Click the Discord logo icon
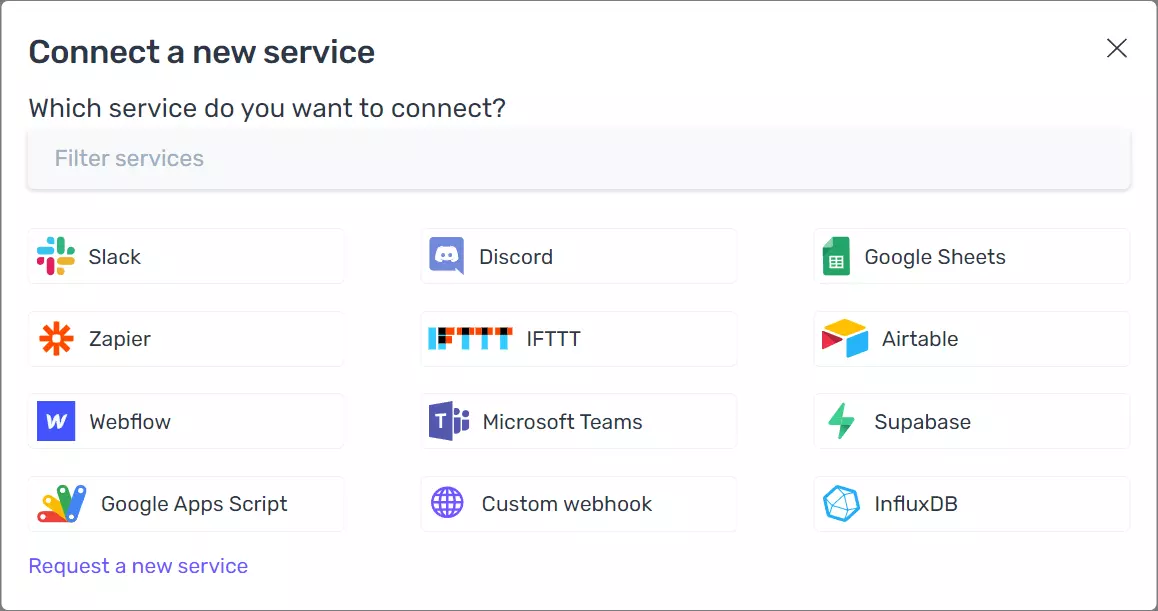Viewport: 1158px width, 611px height. (447, 257)
